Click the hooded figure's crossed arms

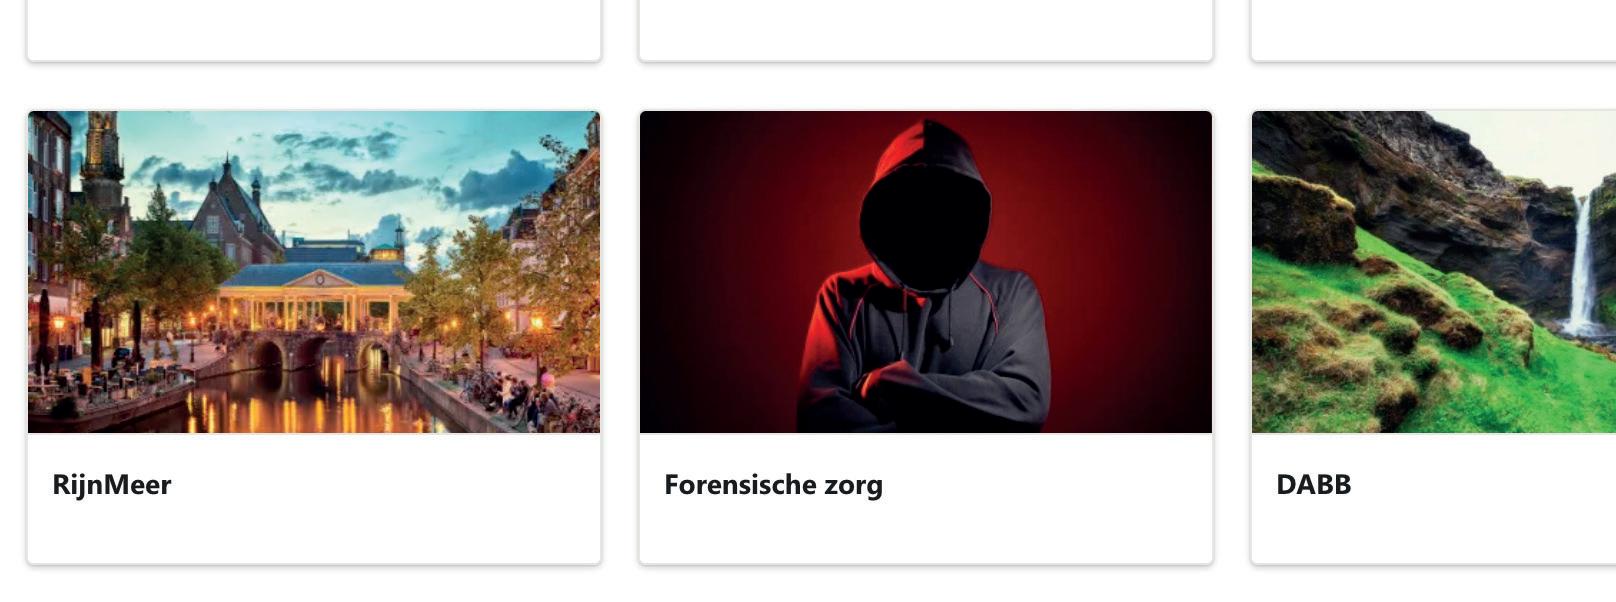(x=925, y=385)
